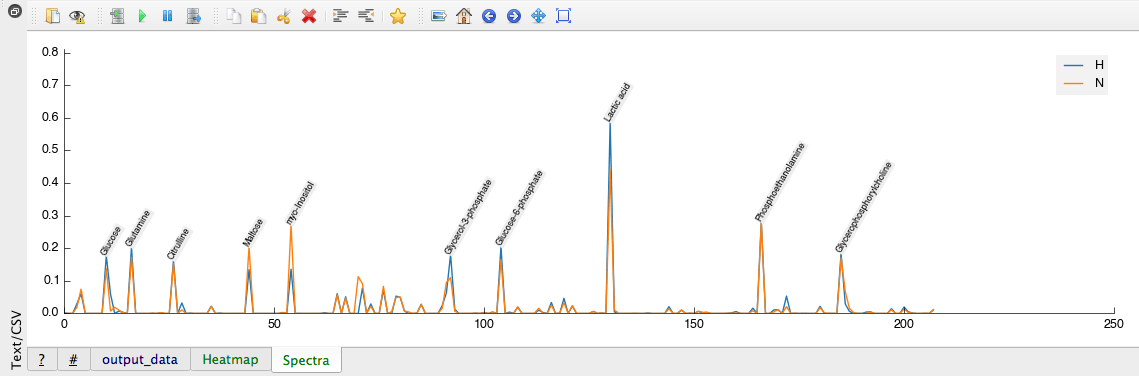Open the hash # tab
Image resolution: width=1139 pixels, height=376 pixels.
(73, 359)
